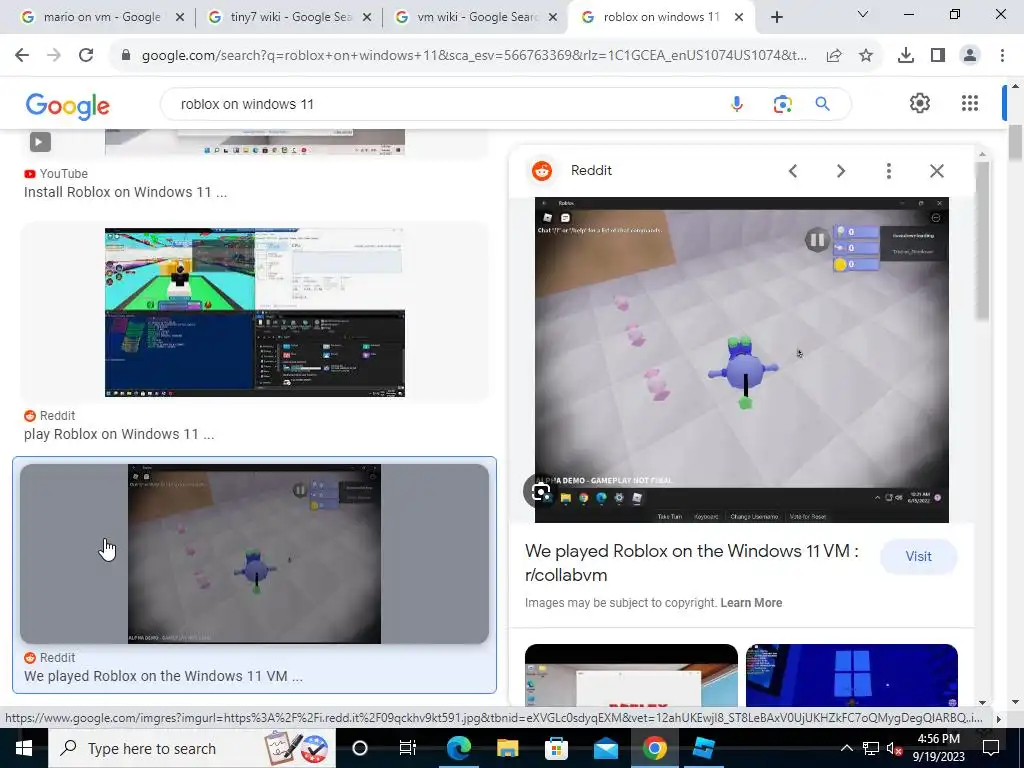The width and height of the screenshot is (1024, 768).
Task: Open Task View on taskbar
Action: point(408,748)
